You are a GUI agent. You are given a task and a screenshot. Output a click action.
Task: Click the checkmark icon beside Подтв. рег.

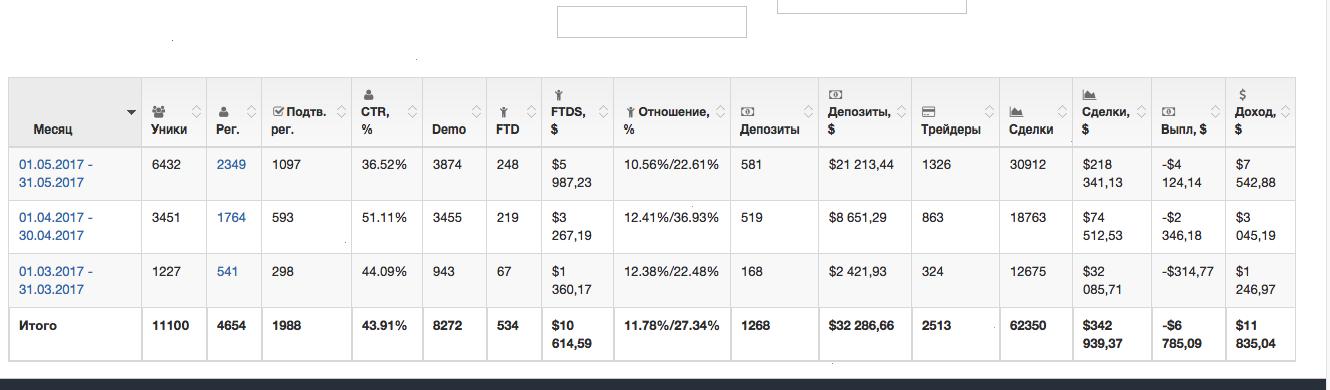(x=278, y=112)
